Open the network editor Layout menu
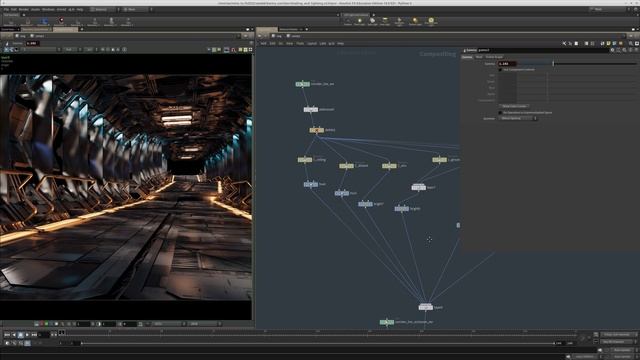This screenshot has height=360, width=640. [312, 43]
